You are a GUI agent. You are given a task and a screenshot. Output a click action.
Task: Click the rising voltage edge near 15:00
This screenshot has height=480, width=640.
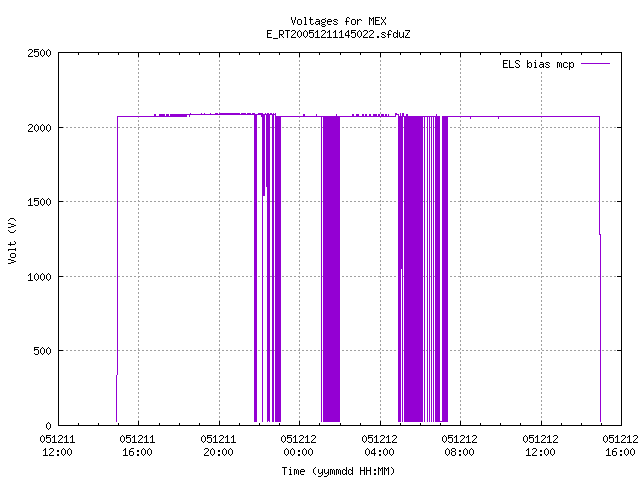[x=117, y=269]
